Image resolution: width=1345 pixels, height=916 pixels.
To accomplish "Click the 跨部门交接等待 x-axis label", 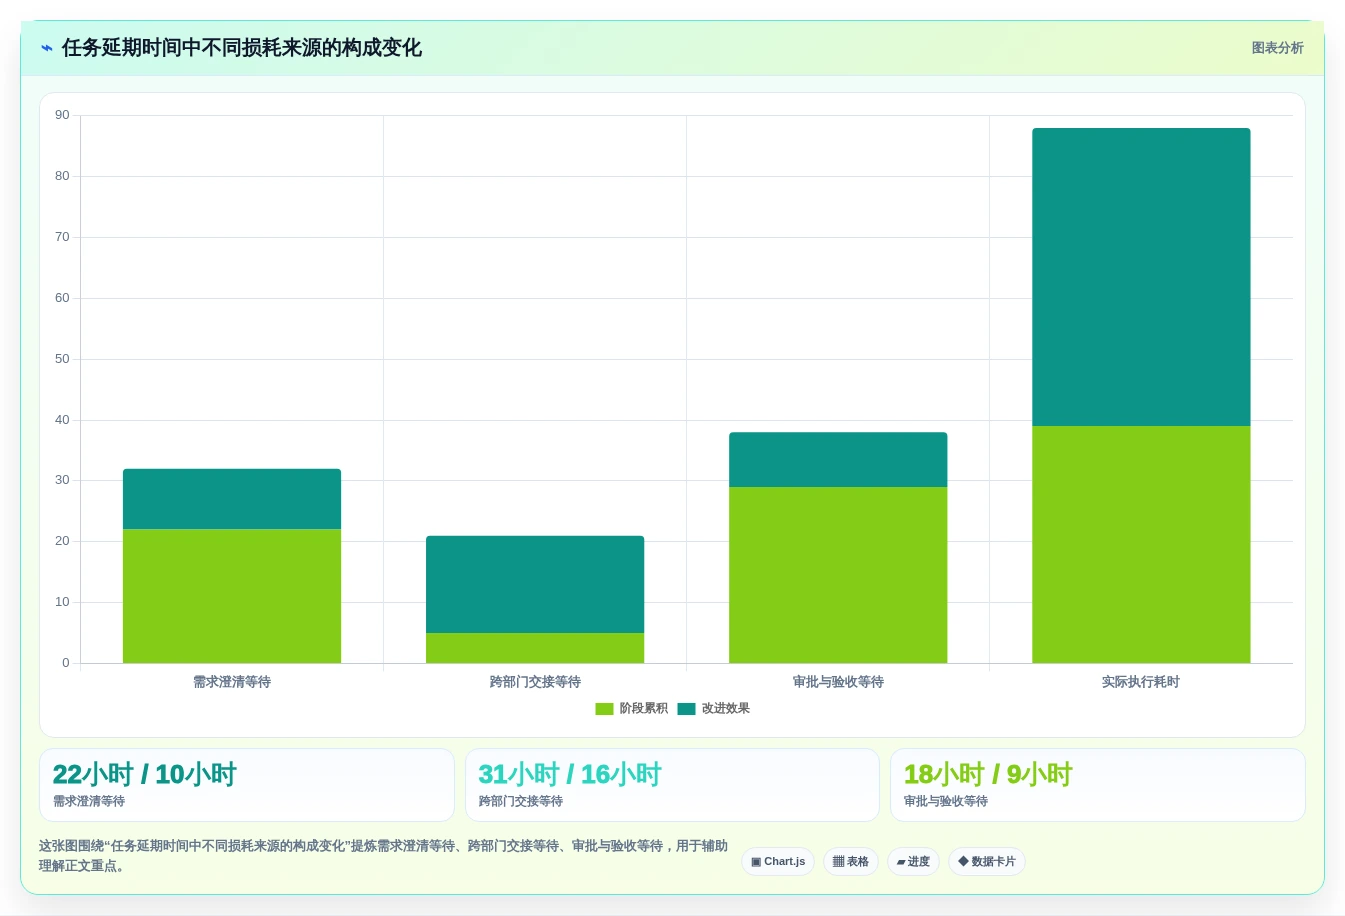I will point(535,682).
